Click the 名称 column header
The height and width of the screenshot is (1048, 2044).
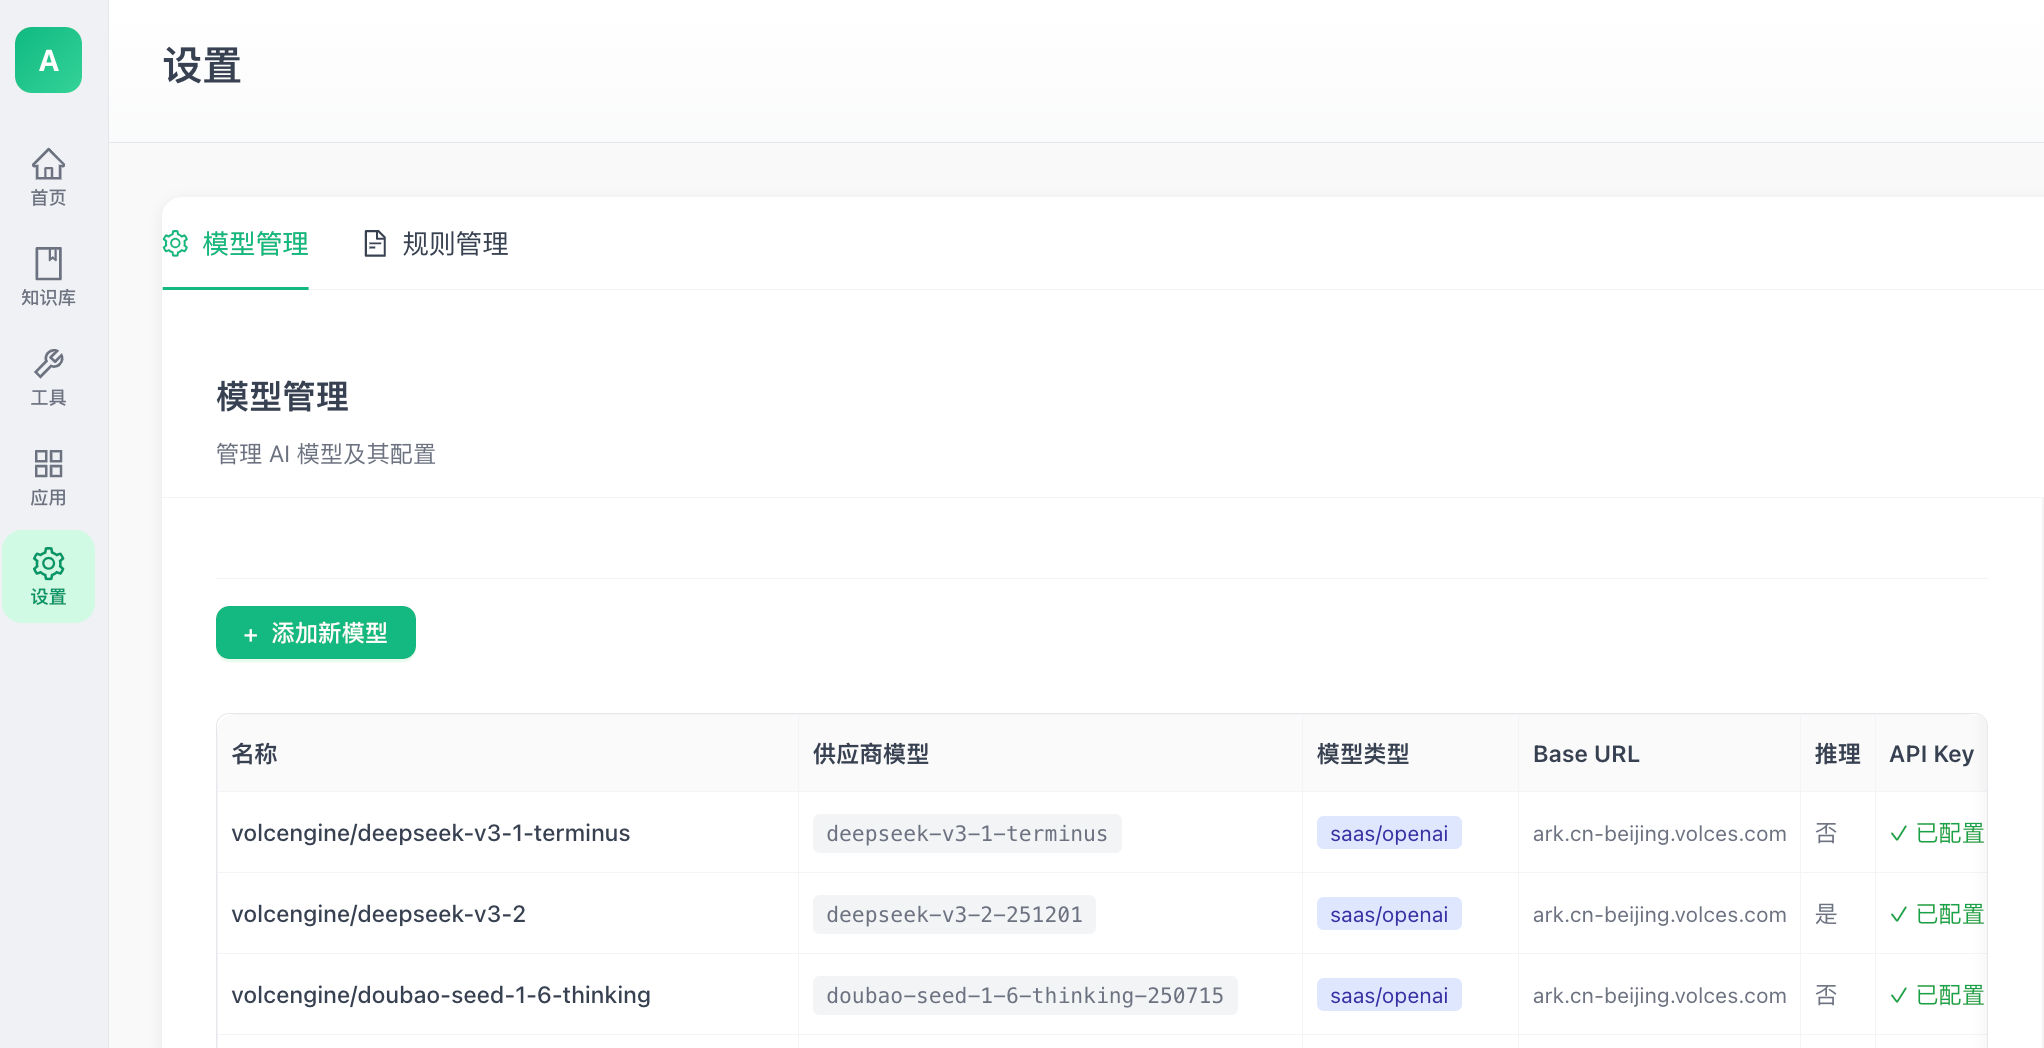pyautogui.click(x=254, y=754)
